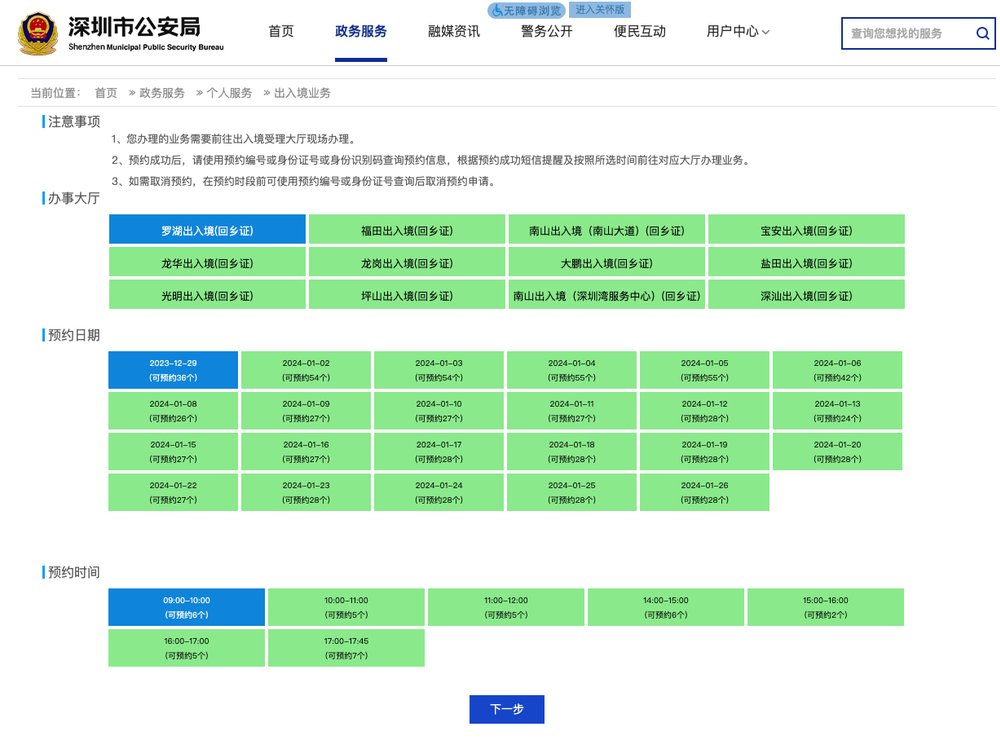Pick the 17:00–17:45 time slot

pyautogui.click(x=345, y=647)
